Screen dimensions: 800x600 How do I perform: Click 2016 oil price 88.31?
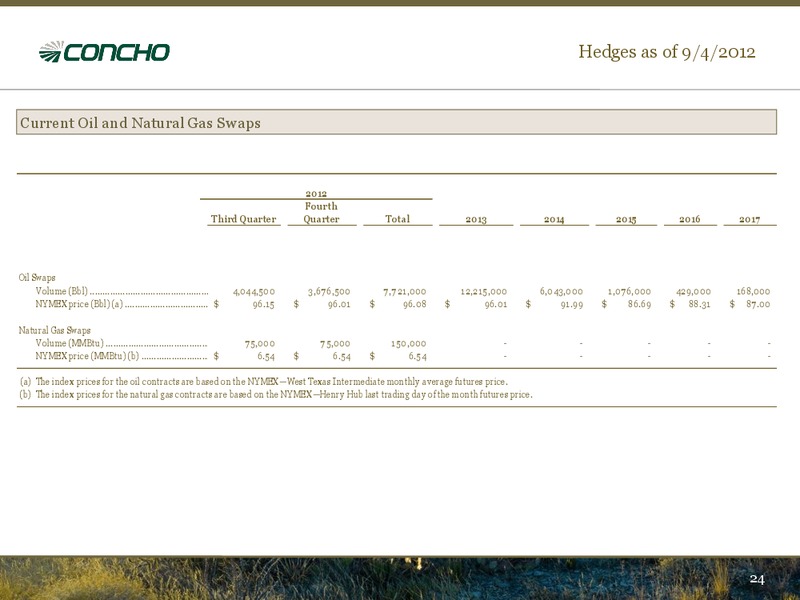pyautogui.click(x=699, y=305)
